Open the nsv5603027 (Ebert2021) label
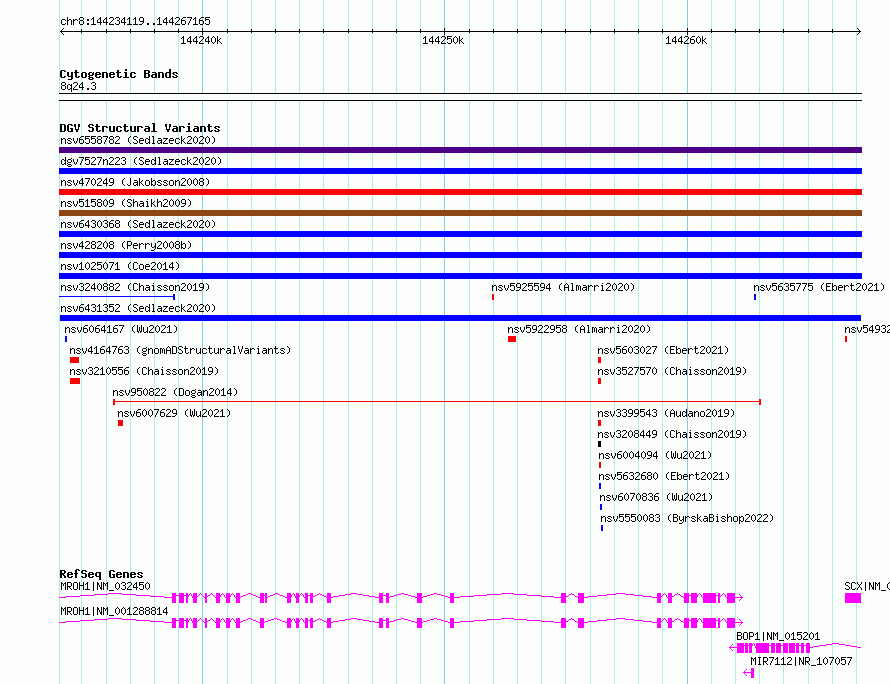 click(x=663, y=350)
